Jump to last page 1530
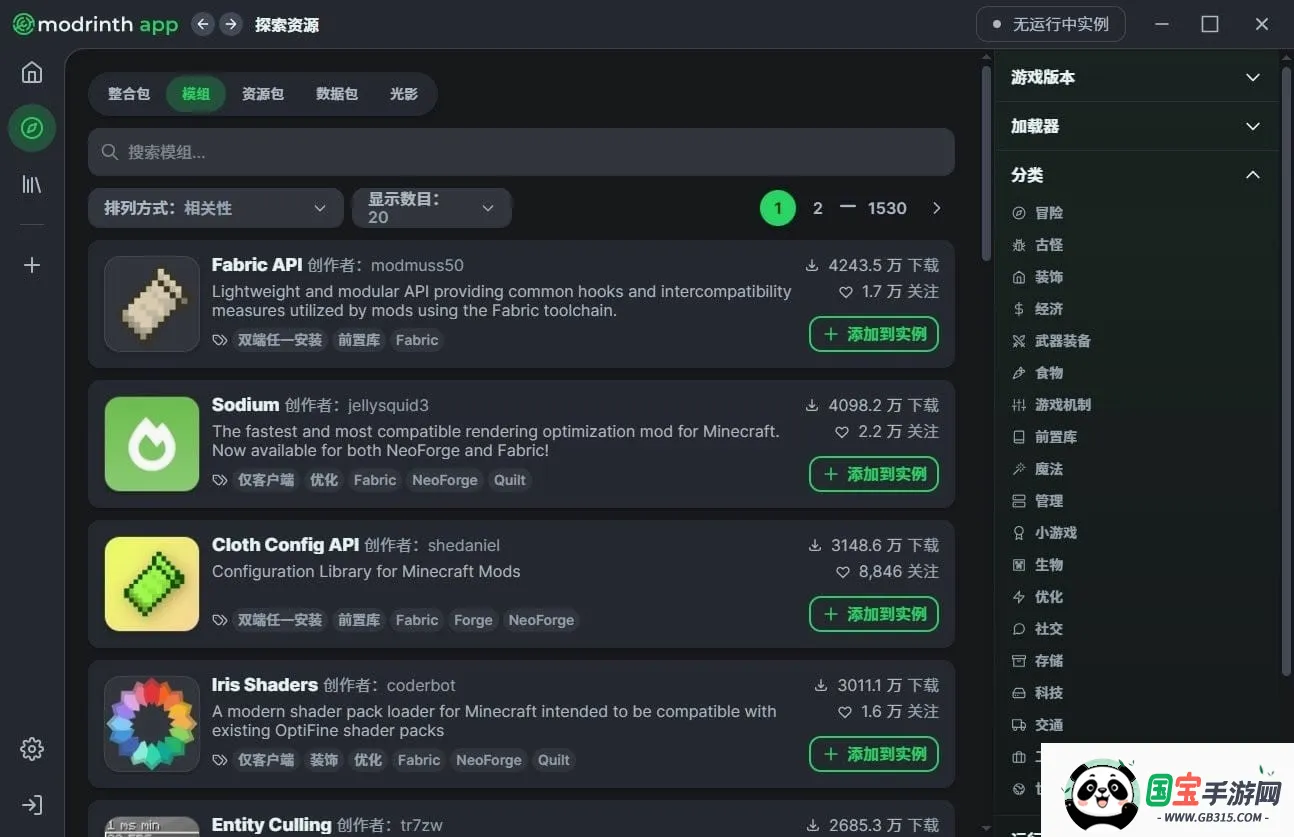The height and width of the screenshot is (837, 1294). (887, 208)
